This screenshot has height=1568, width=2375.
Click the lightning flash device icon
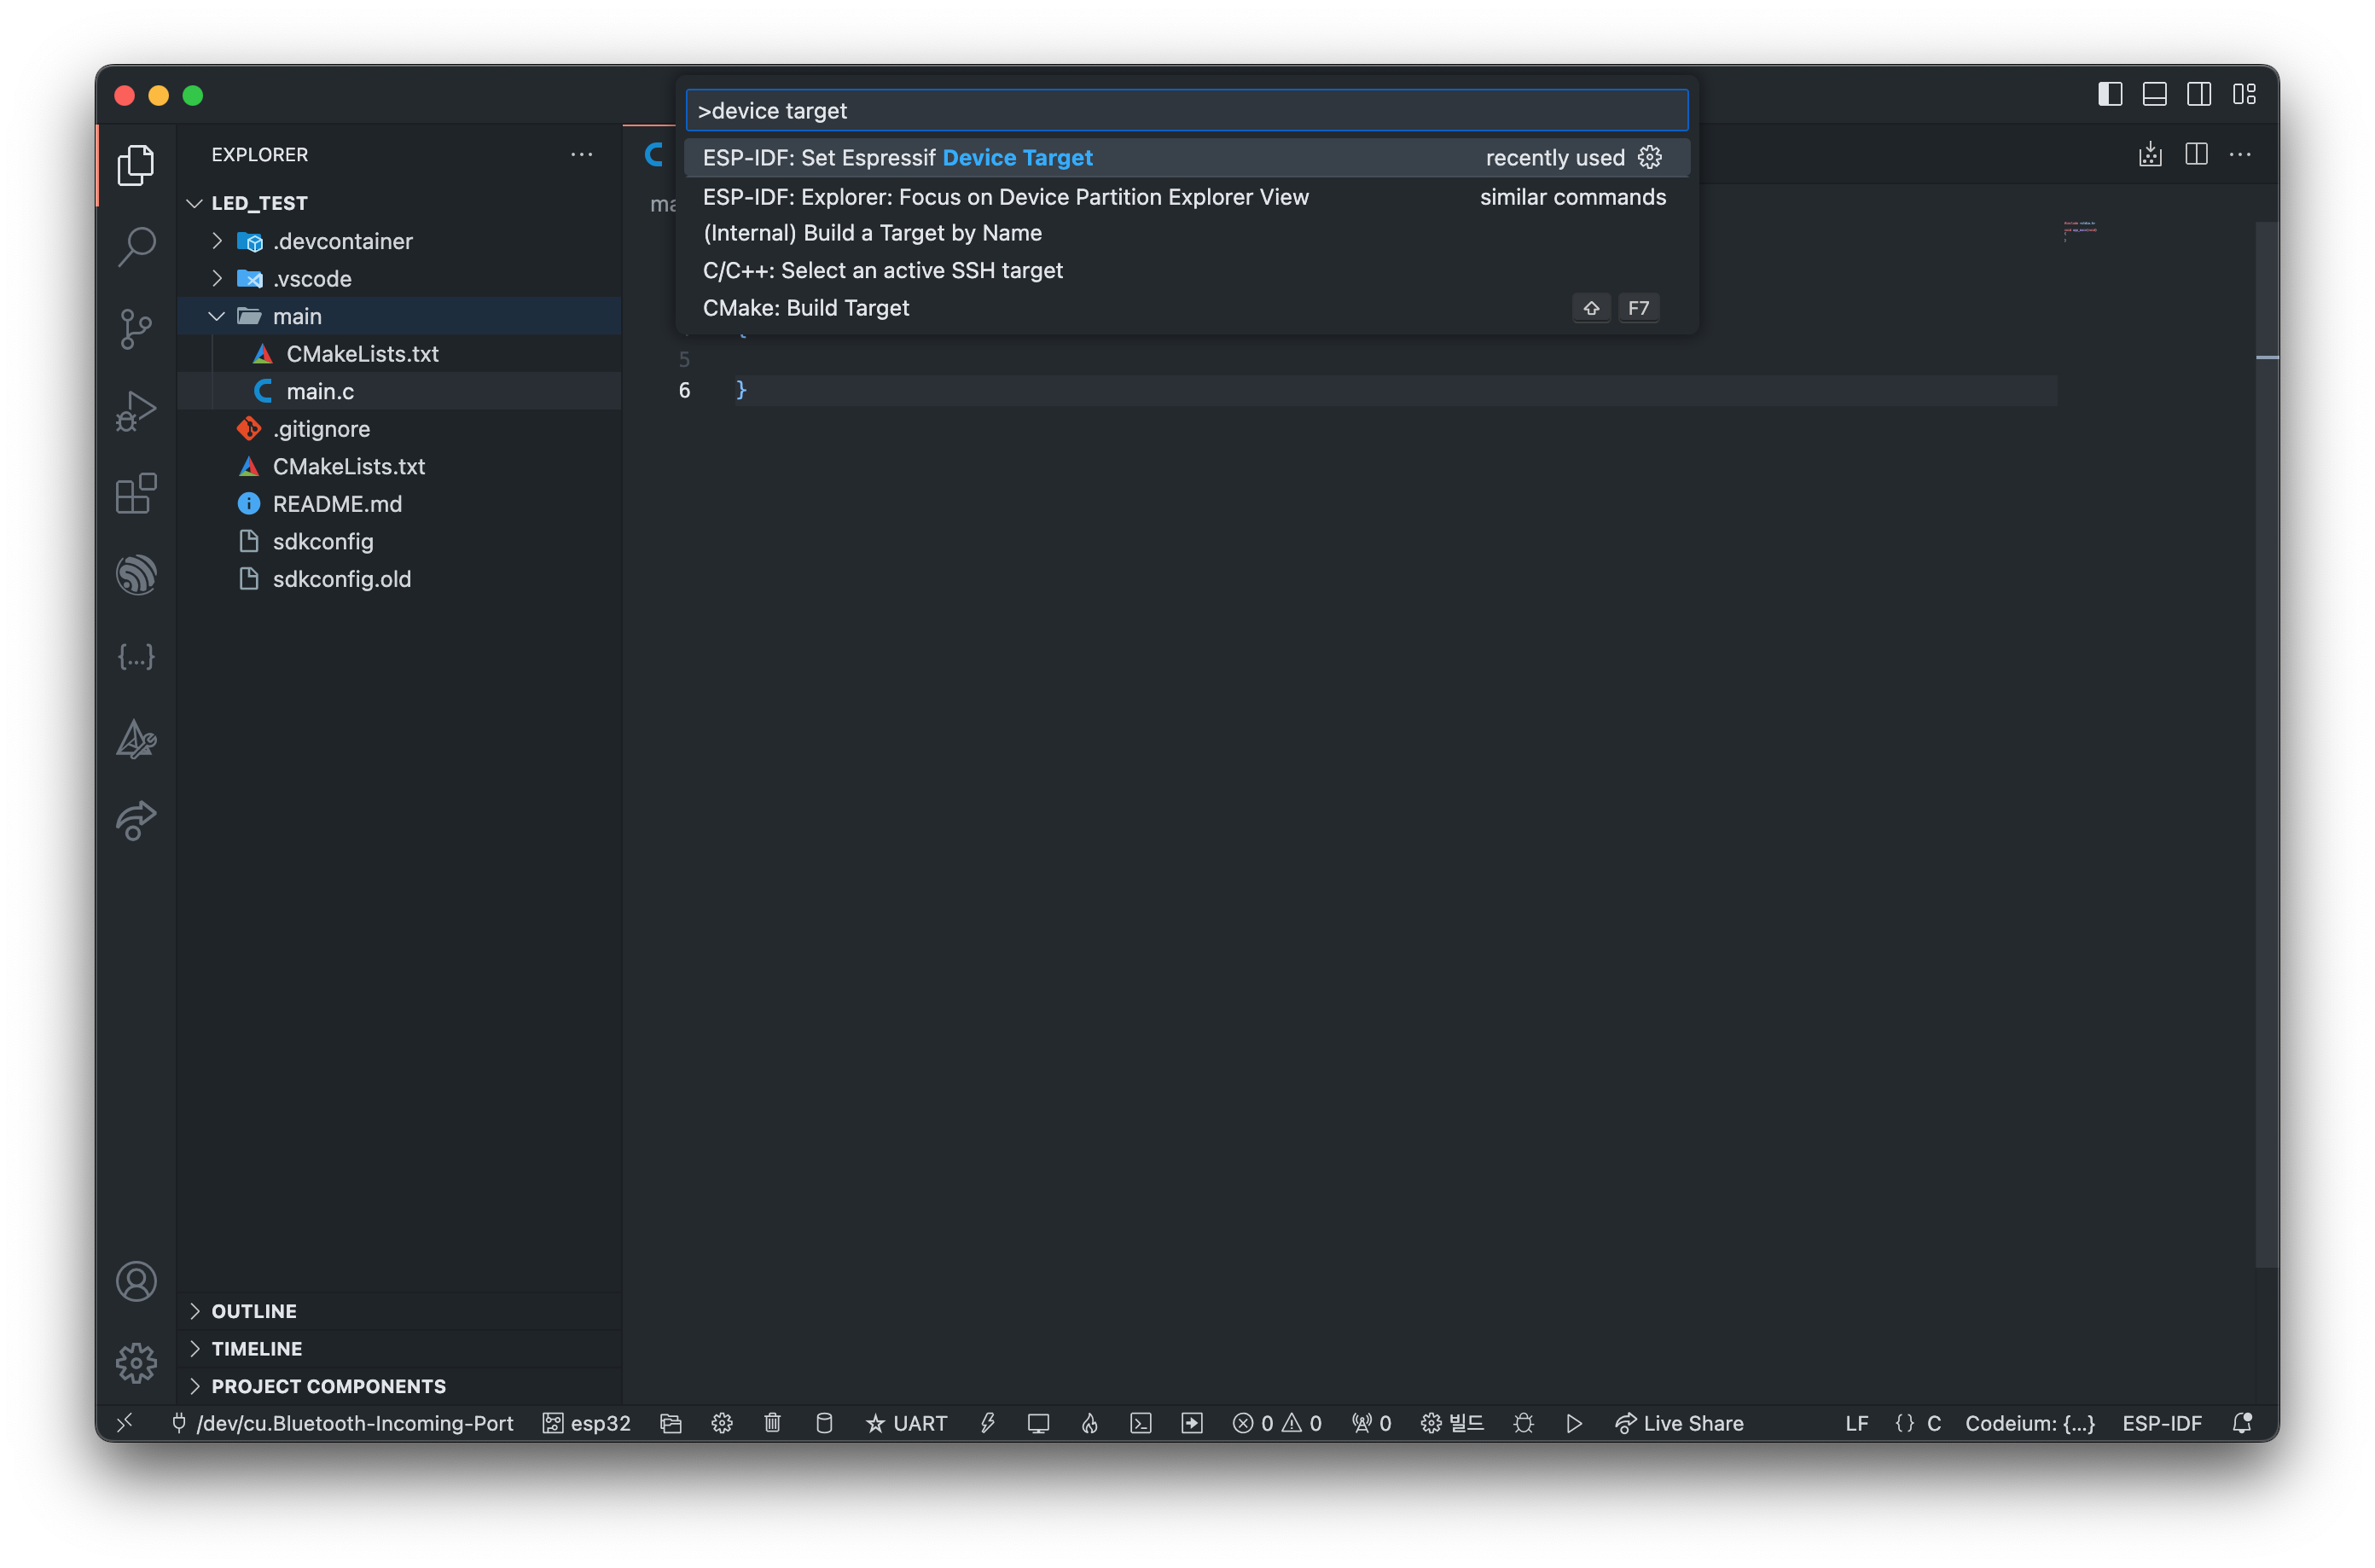click(x=988, y=1423)
